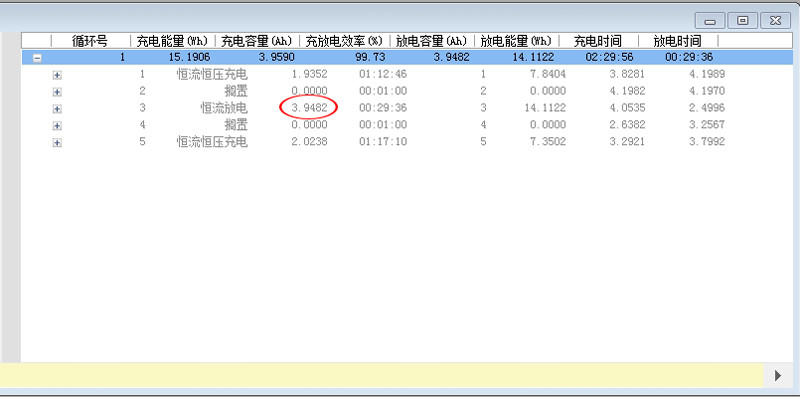
Task: Click the 放电时间 column header
Action: [x=678, y=41]
